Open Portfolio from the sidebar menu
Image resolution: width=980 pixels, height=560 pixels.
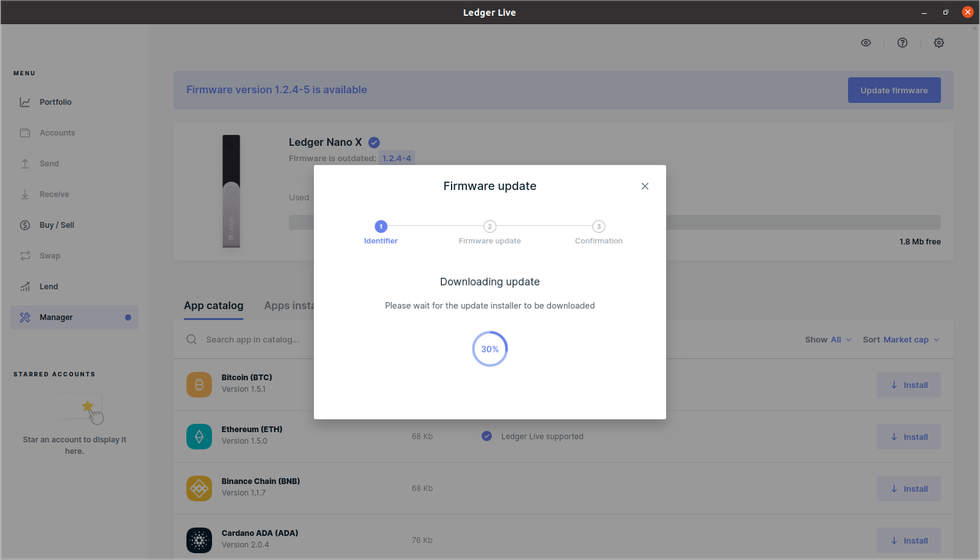click(x=55, y=102)
